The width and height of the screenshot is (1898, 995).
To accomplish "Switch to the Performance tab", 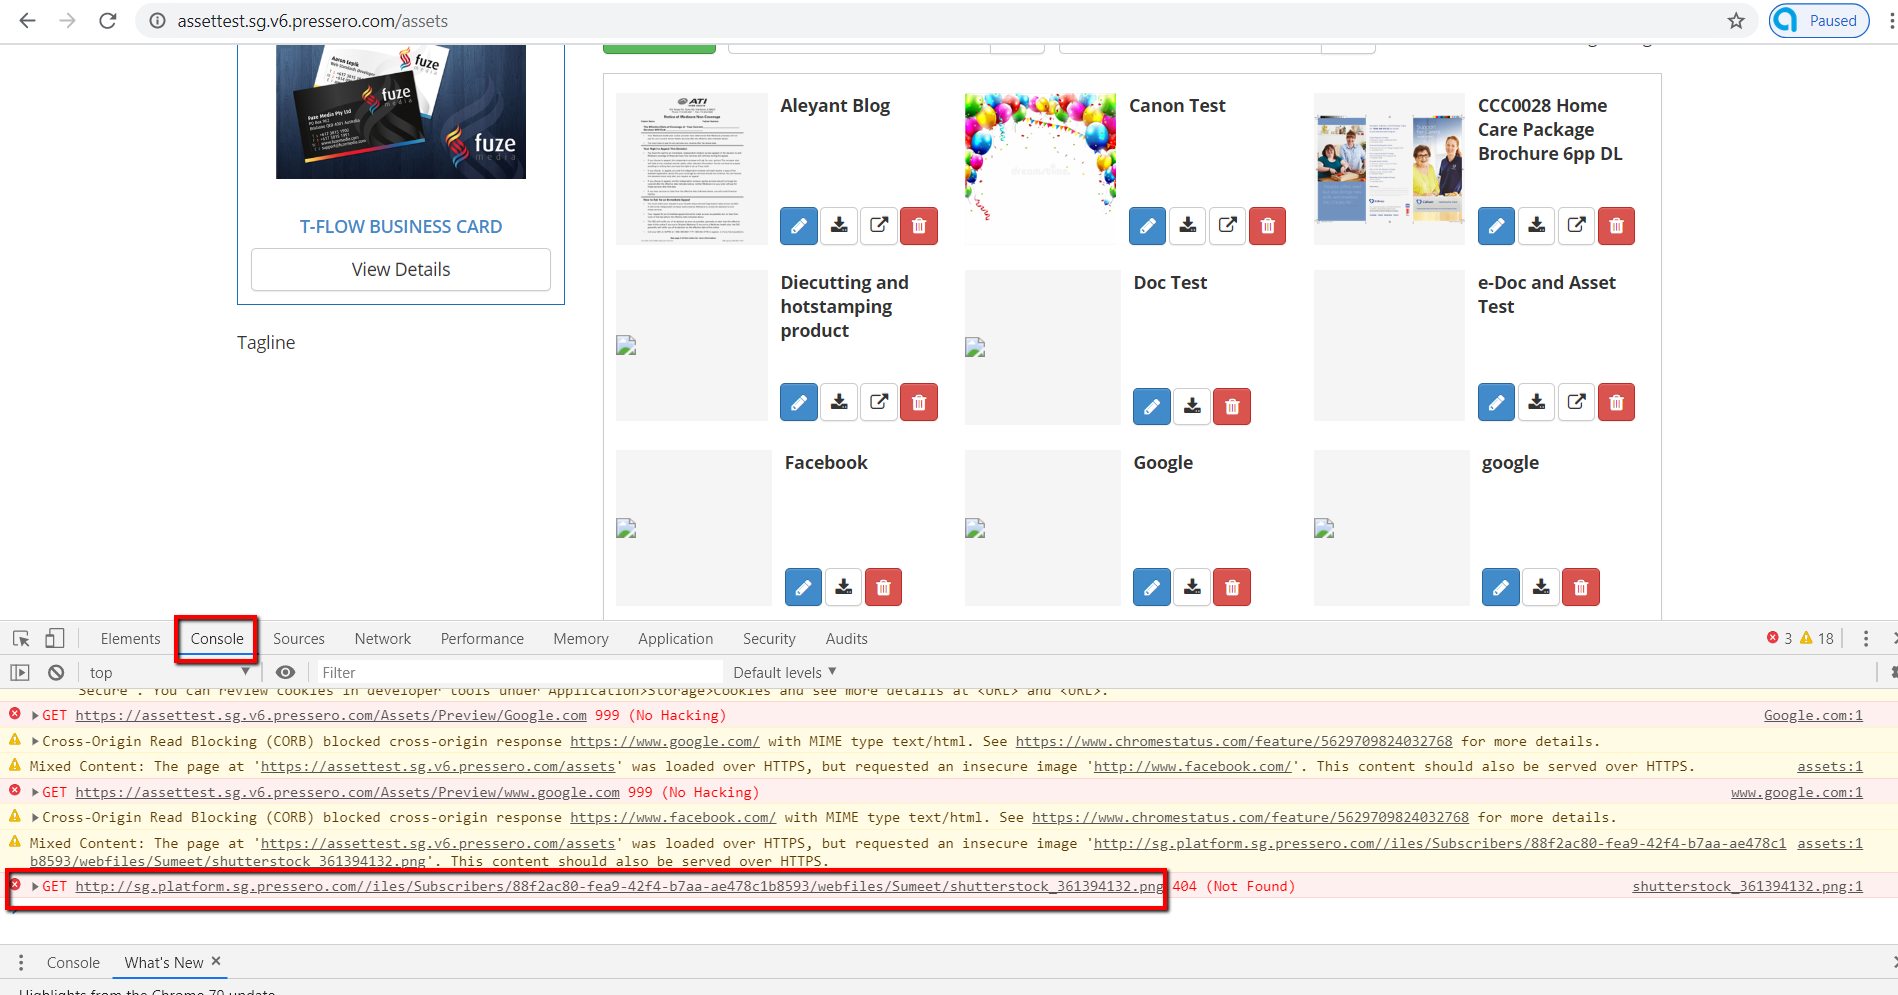I will click(x=482, y=639).
